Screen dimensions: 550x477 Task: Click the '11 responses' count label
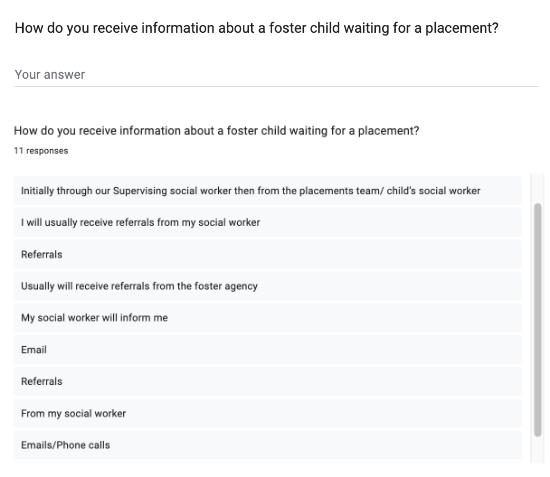pyautogui.click(x=41, y=151)
